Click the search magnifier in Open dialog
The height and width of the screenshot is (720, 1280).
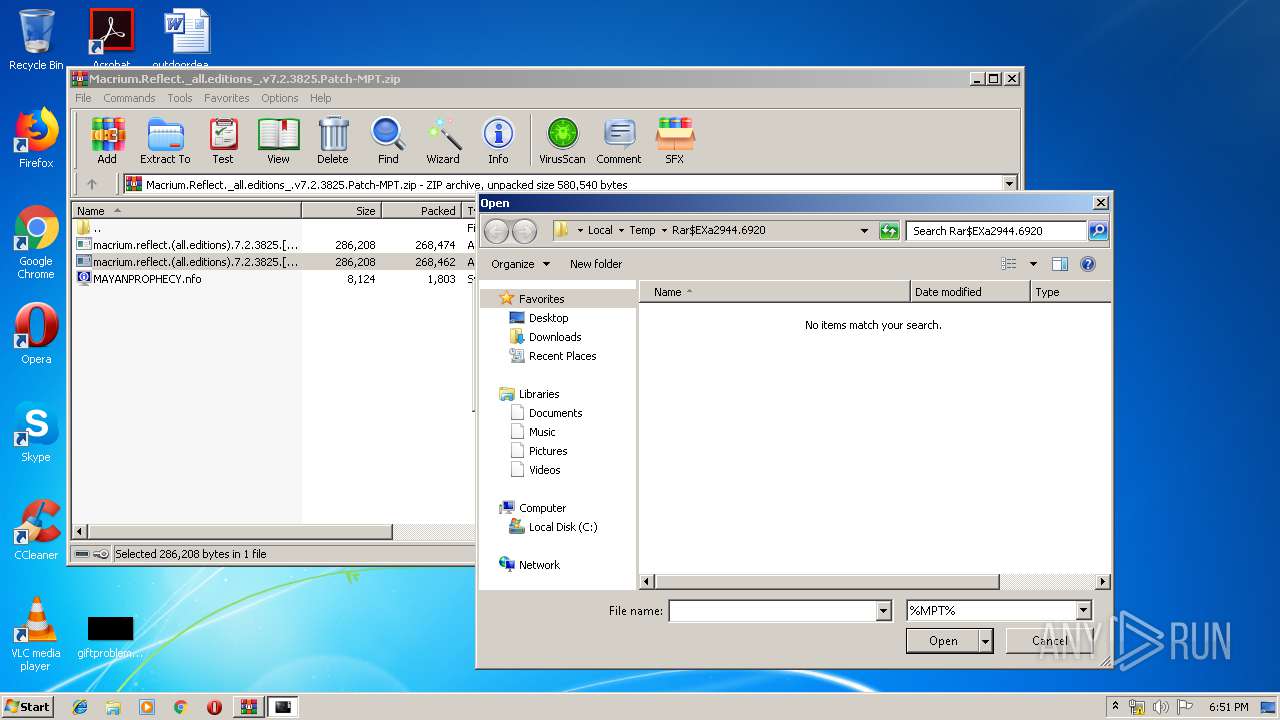[x=1098, y=230]
